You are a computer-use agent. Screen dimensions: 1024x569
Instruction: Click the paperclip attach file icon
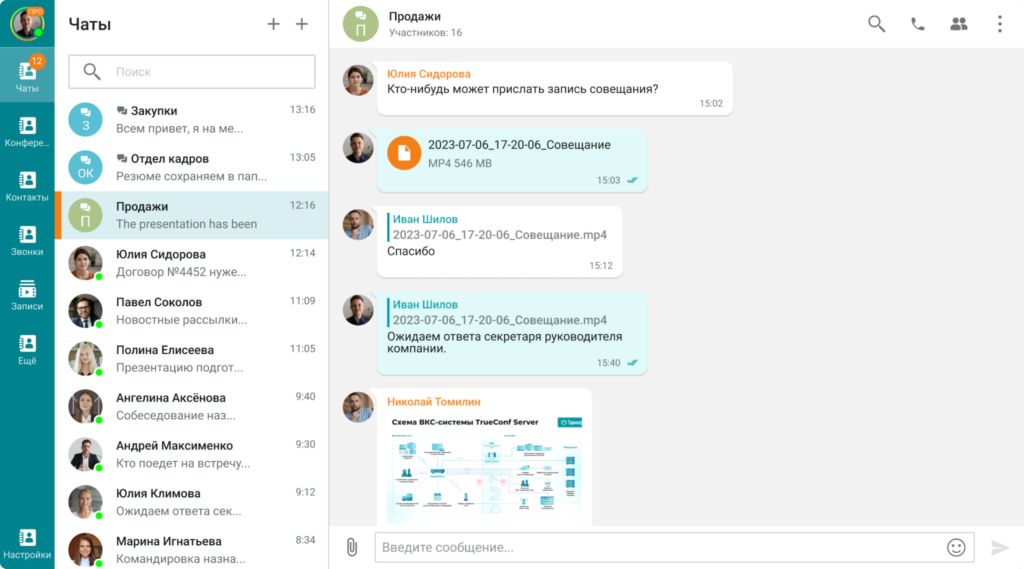pyautogui.click(x=351, y=547)
